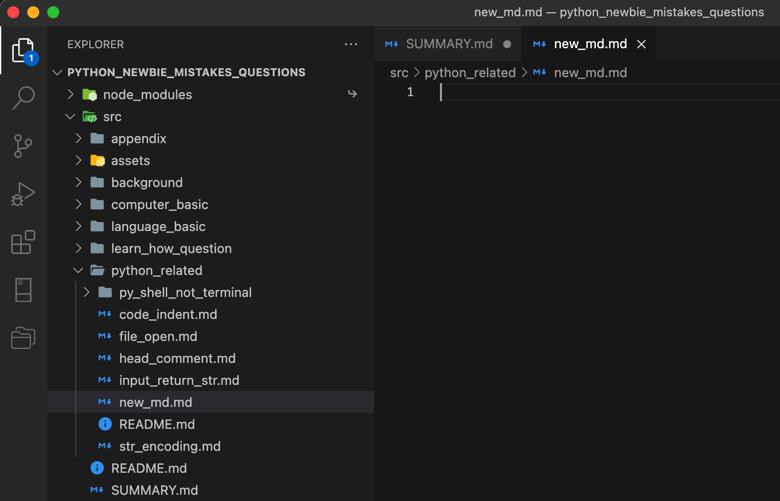Open Explorer more actions ellipsis menu

351,44
